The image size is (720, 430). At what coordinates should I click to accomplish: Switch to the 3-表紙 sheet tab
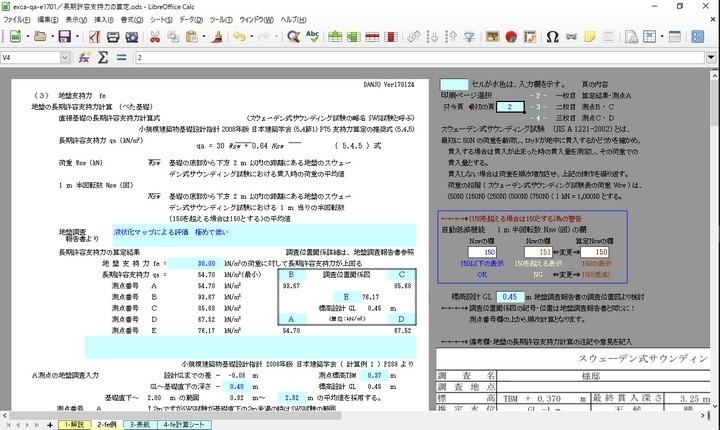pos(140,424)
